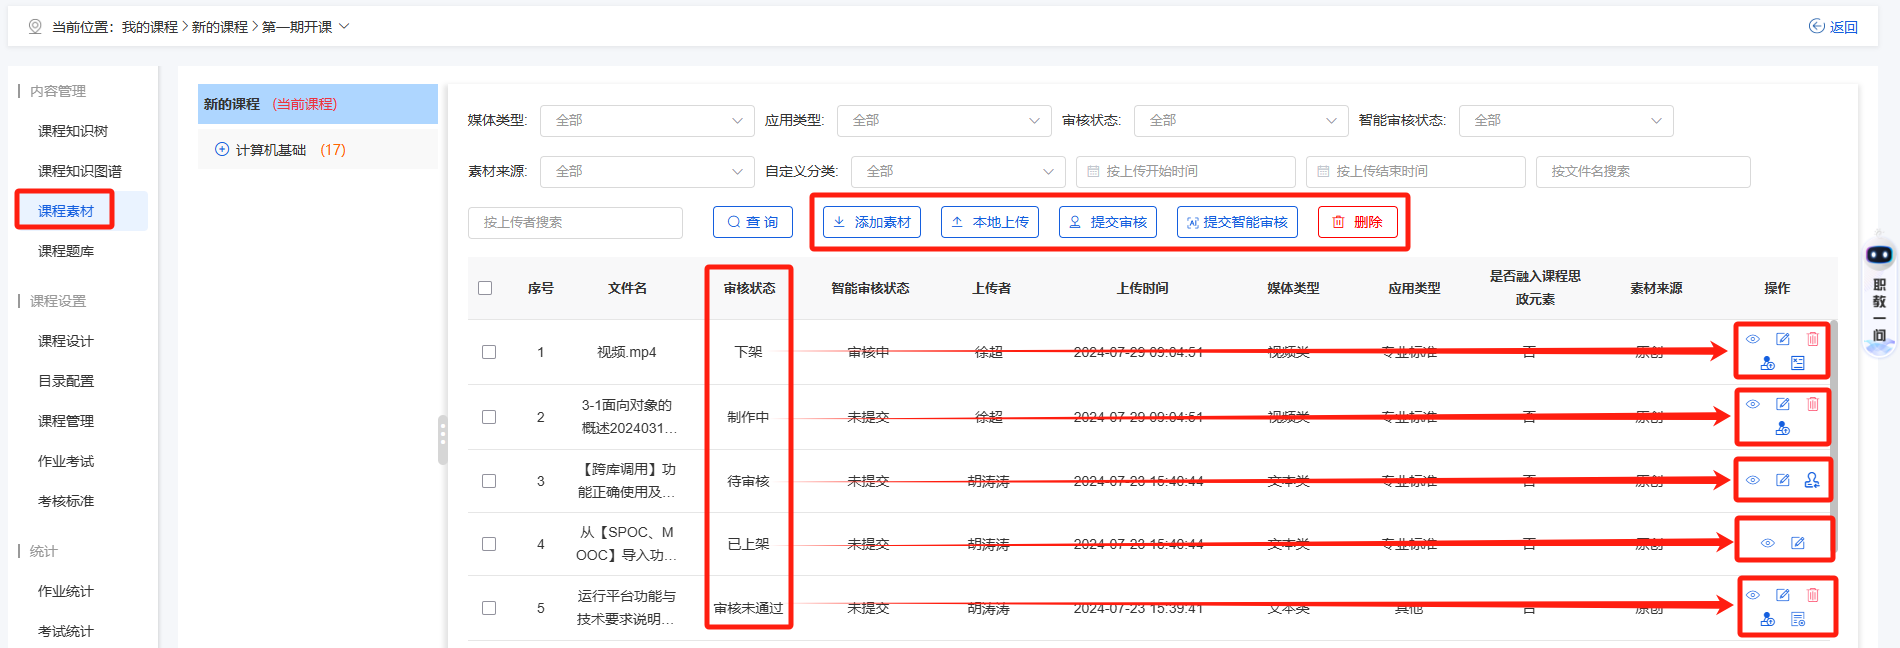Screen dimensions: 1900x648
Task: Click the 查询 search button
Action: point(753,222)
